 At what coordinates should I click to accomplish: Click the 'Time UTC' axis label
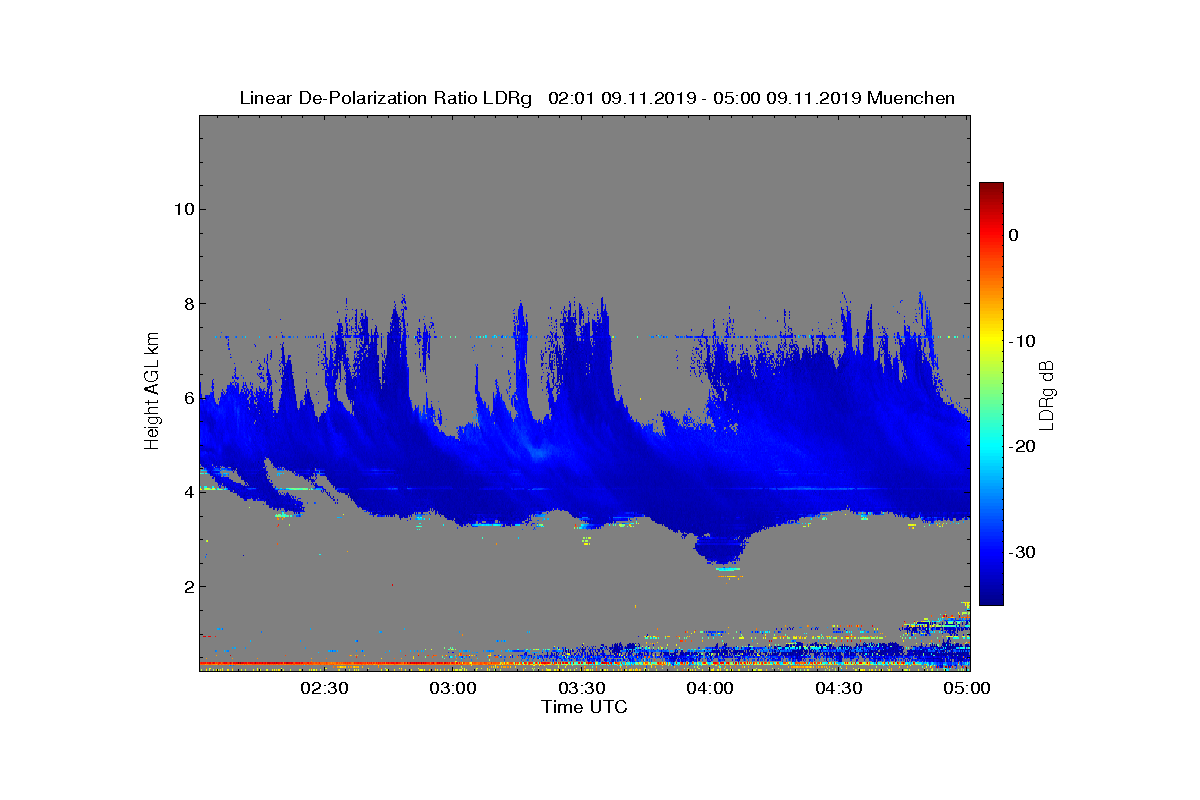584,707
